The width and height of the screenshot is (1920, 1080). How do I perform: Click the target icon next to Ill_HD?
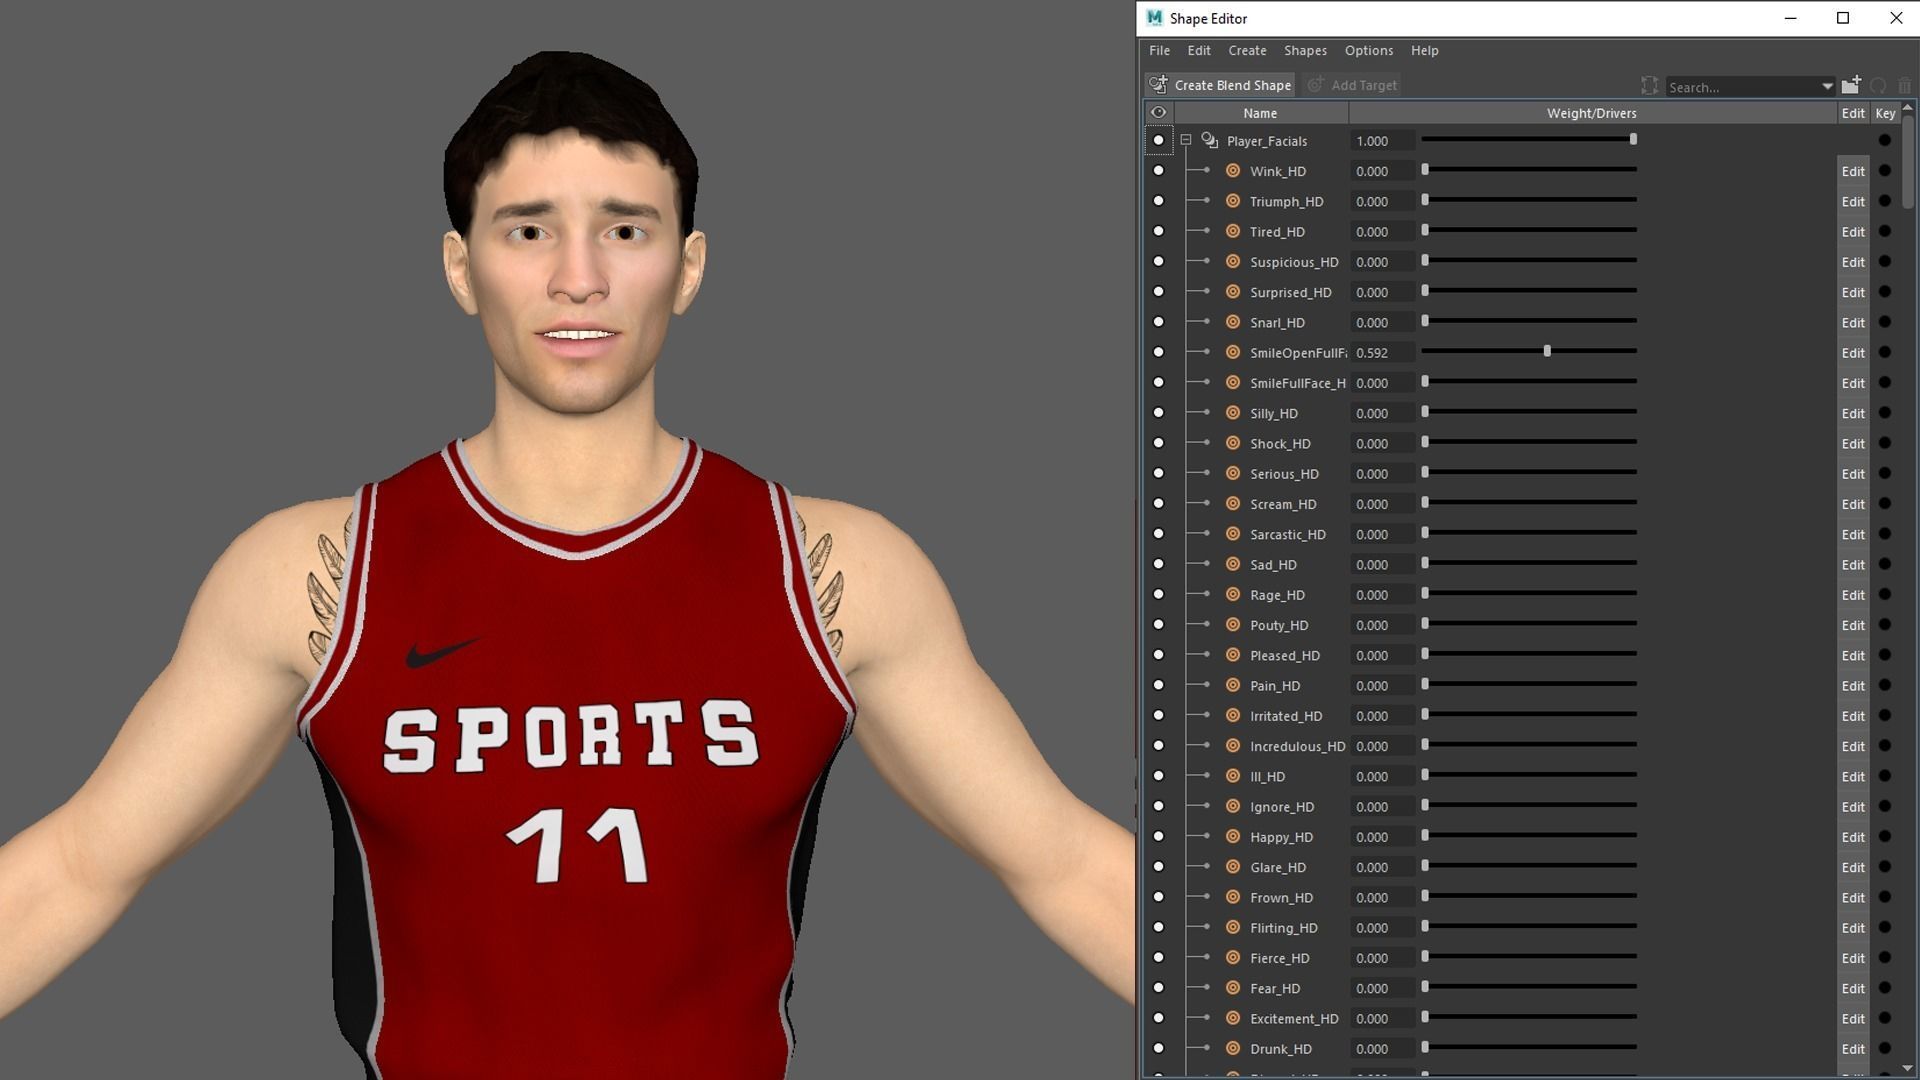point(1233,776)
